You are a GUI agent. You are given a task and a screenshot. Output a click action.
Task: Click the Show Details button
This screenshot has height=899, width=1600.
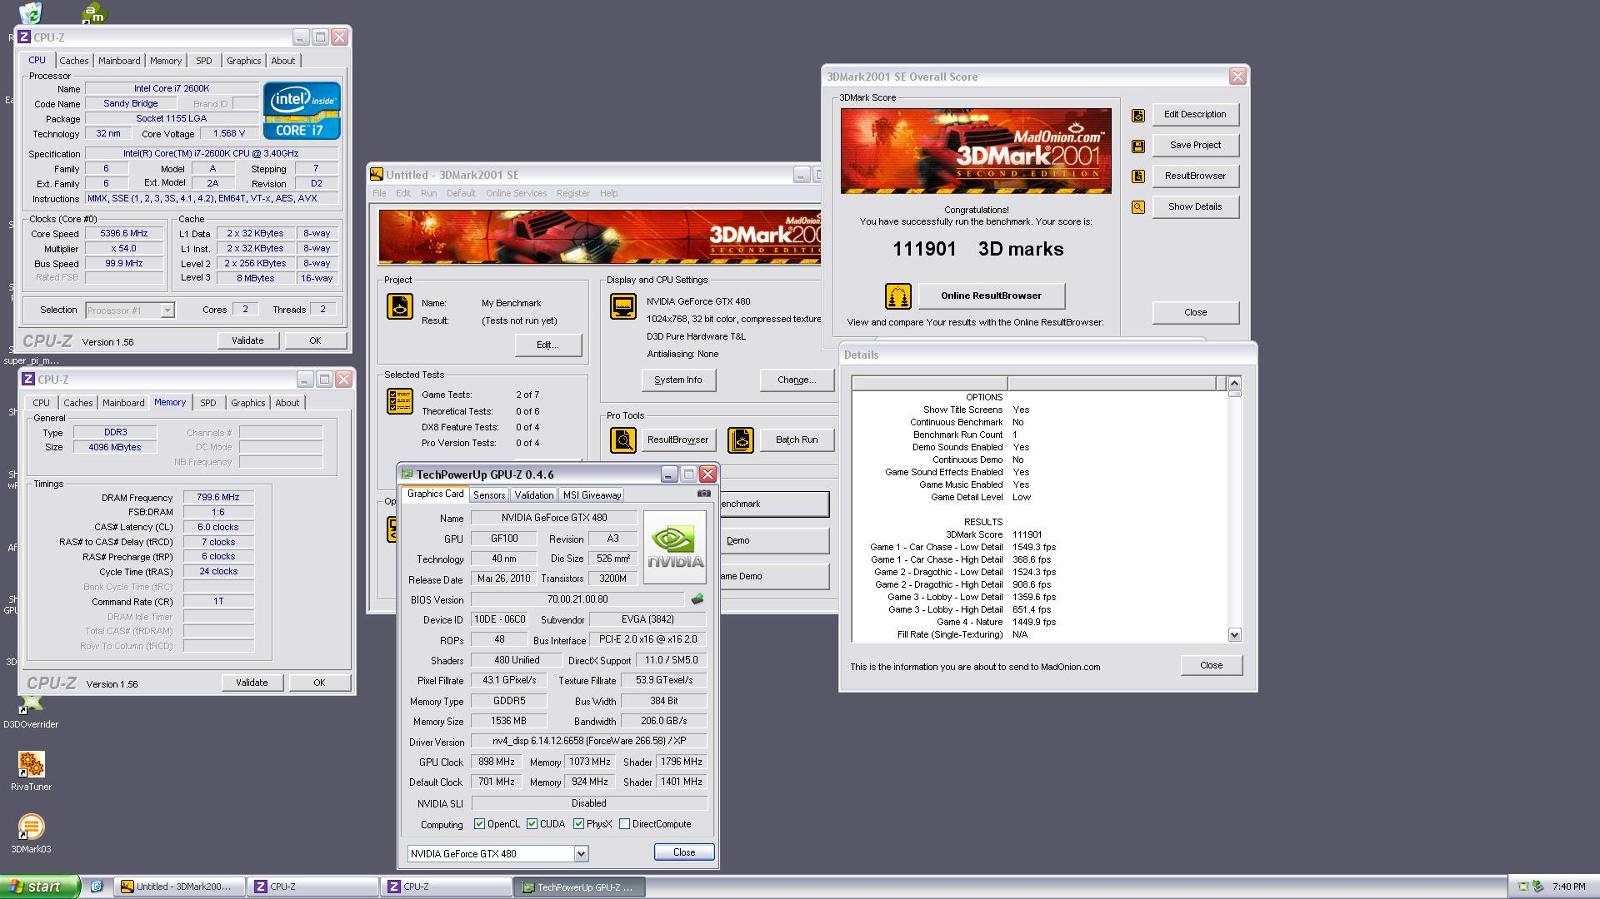click(x=1195, y=207)
